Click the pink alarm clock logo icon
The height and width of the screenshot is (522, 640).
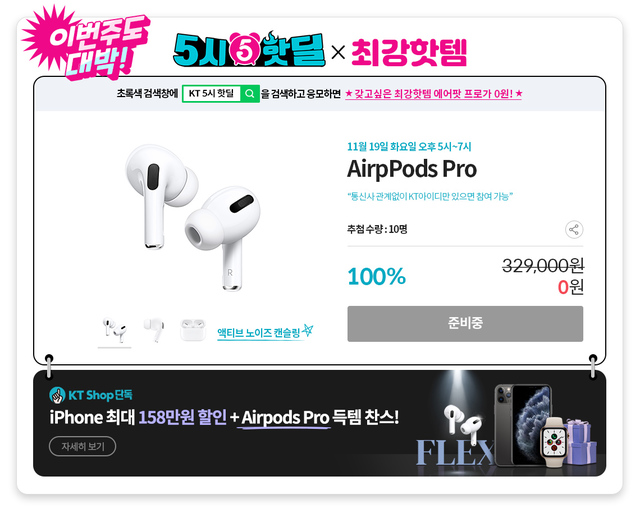click(x=245, y=50)
